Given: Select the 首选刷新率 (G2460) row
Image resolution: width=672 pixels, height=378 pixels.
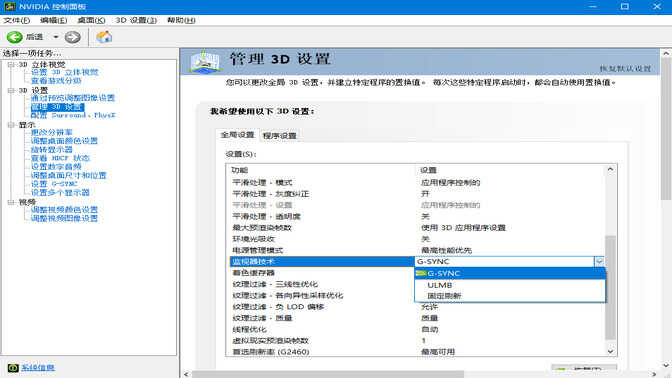Looking at the screenshot, I should [417, 351].
